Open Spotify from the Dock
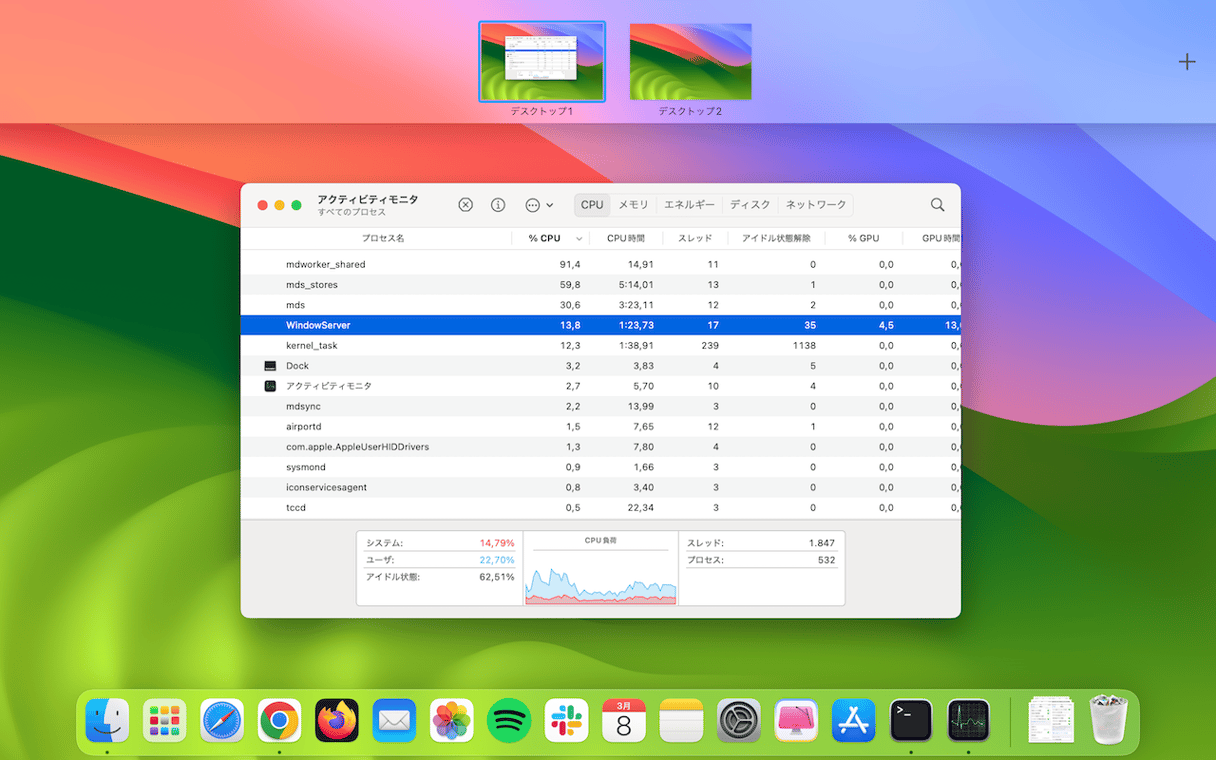Image resolution: width=1216 pixels, height=760 pixels. tap(509, 720)
